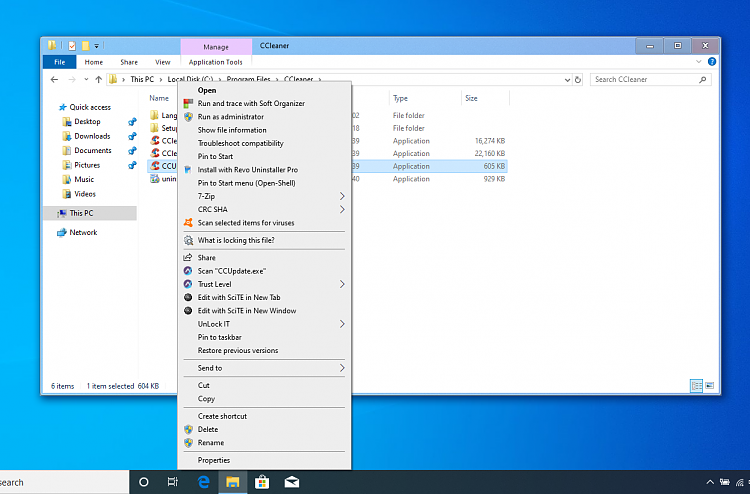Click the Up one level arrow

coord(99,80)
